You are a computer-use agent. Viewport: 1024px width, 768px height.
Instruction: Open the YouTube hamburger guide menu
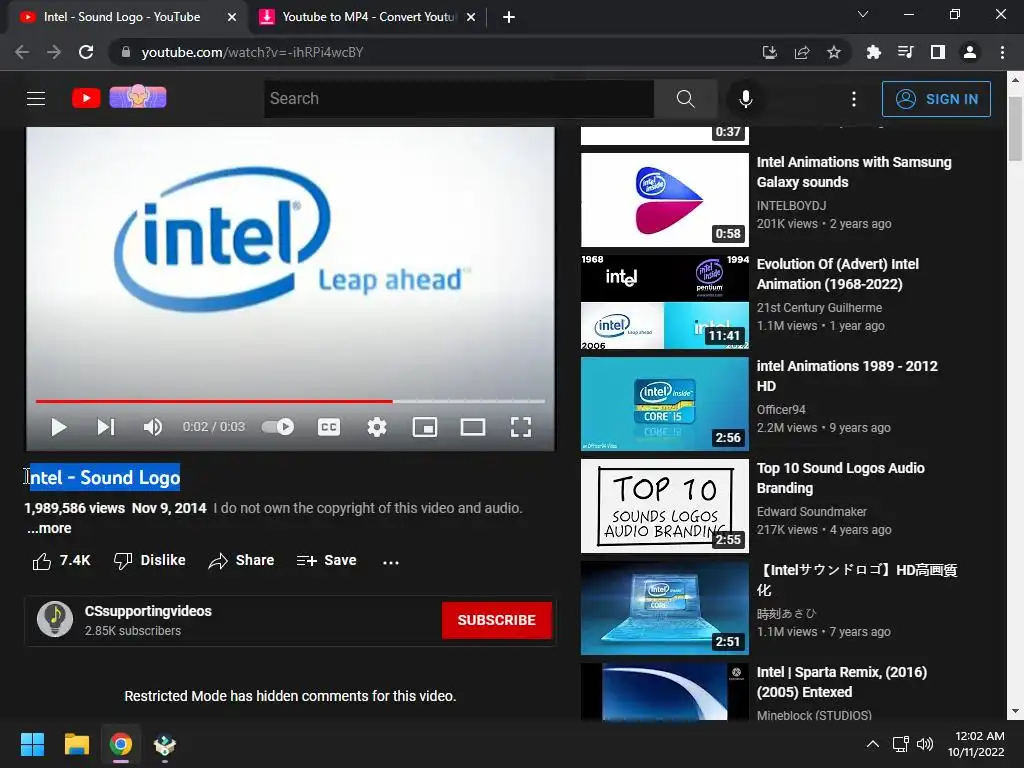(x=36, y=99)
